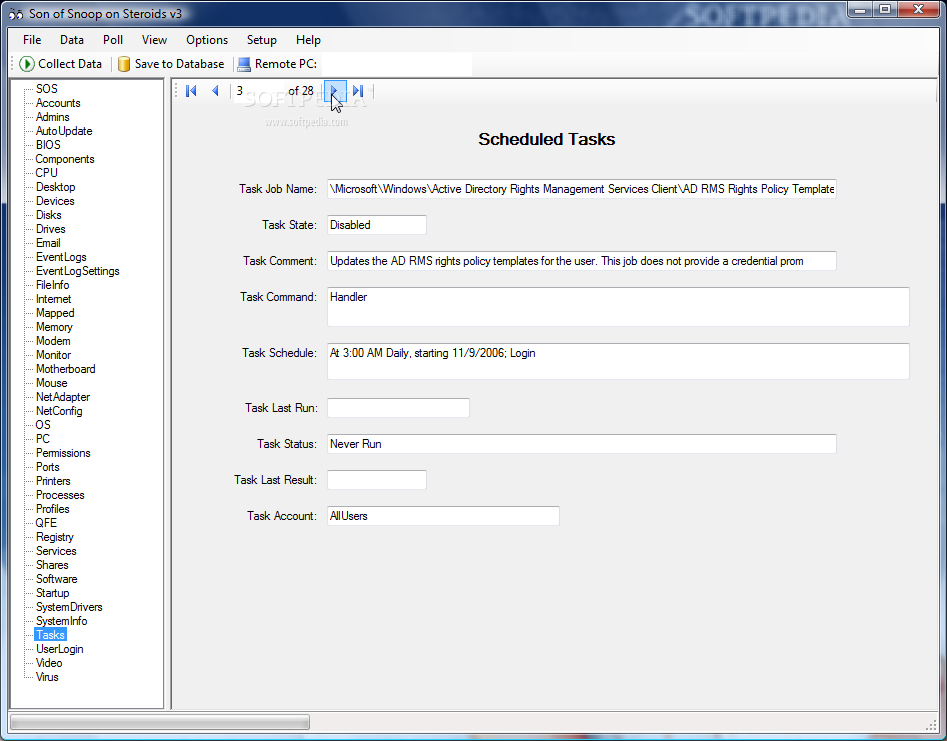Select Printers in the tree

(x=53, y=481)
